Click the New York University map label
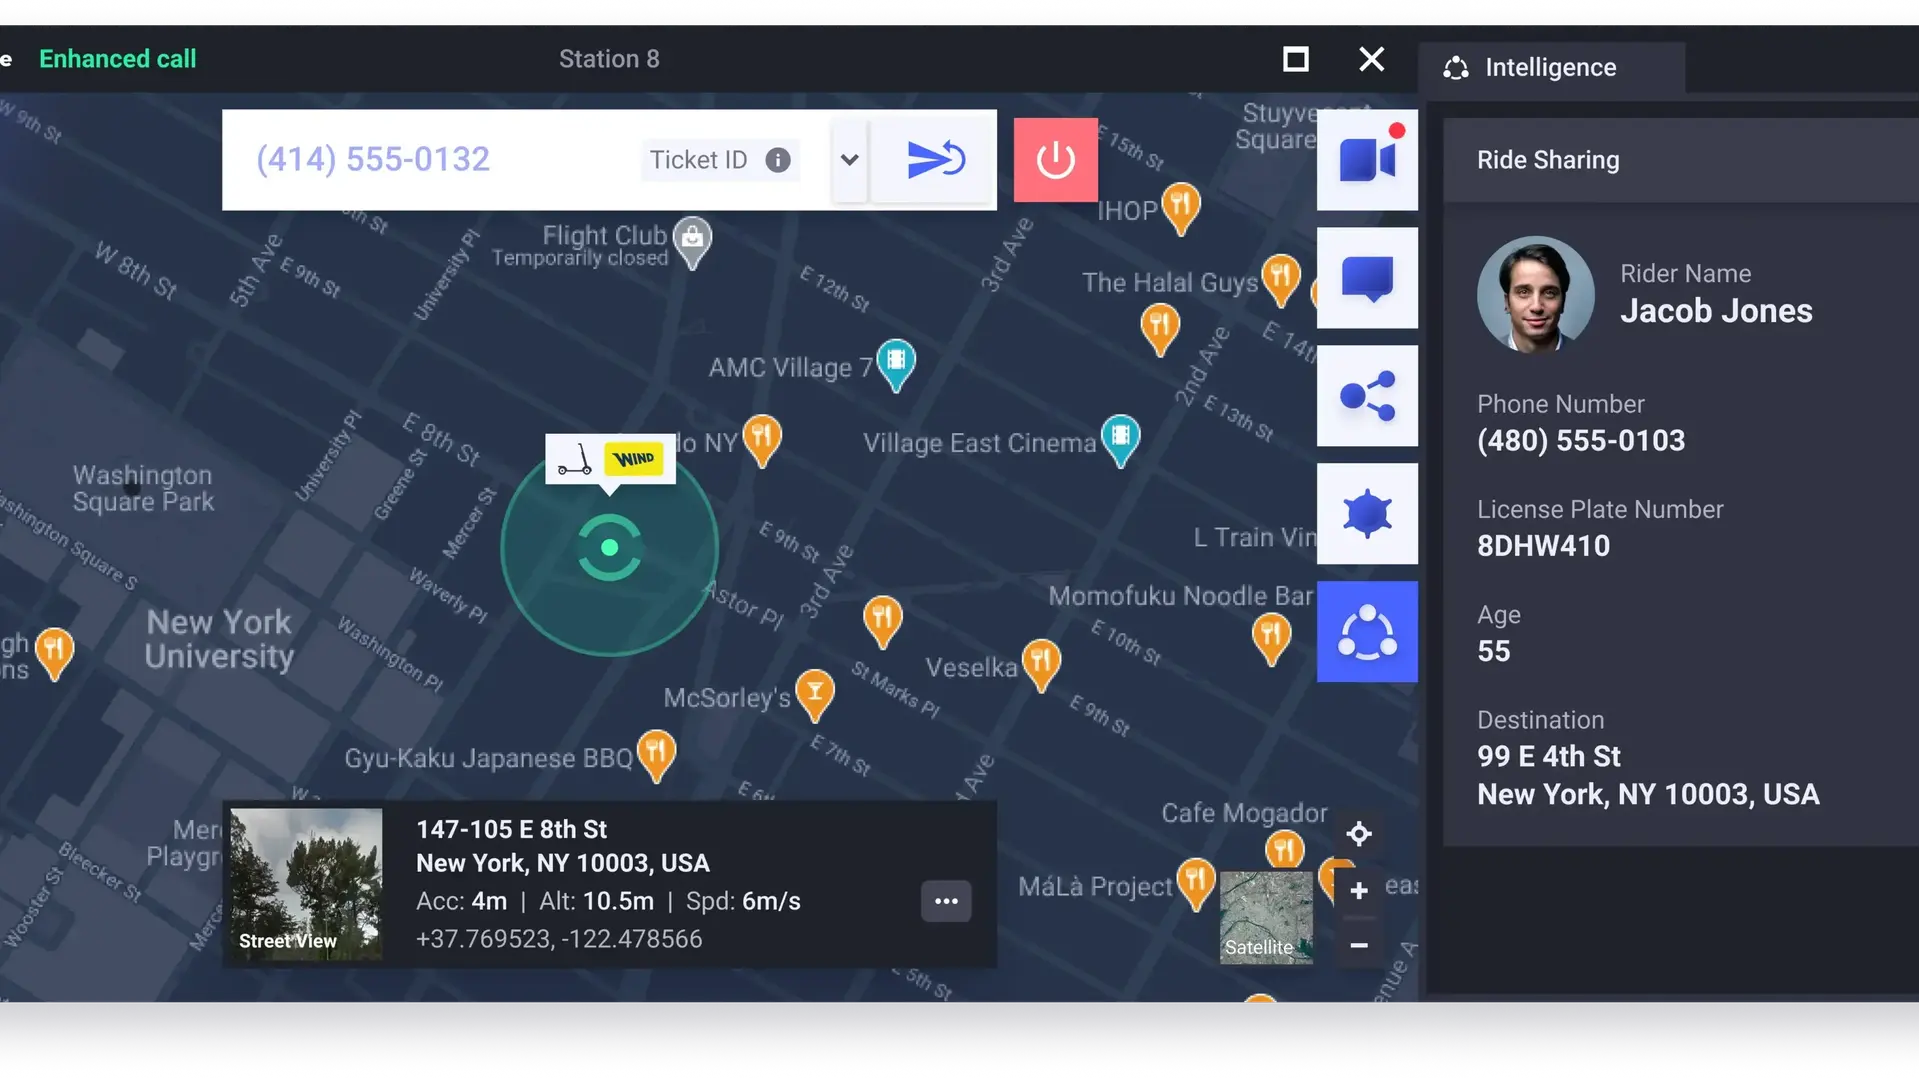 (x=219, y=639)
